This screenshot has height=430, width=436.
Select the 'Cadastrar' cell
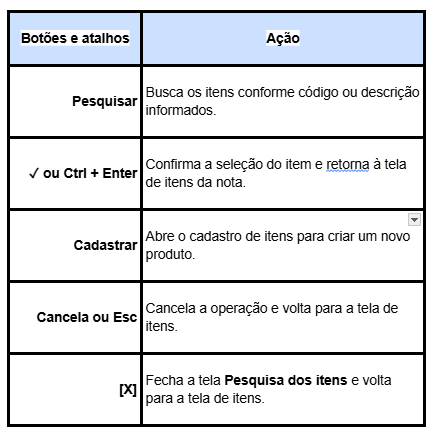75,245
